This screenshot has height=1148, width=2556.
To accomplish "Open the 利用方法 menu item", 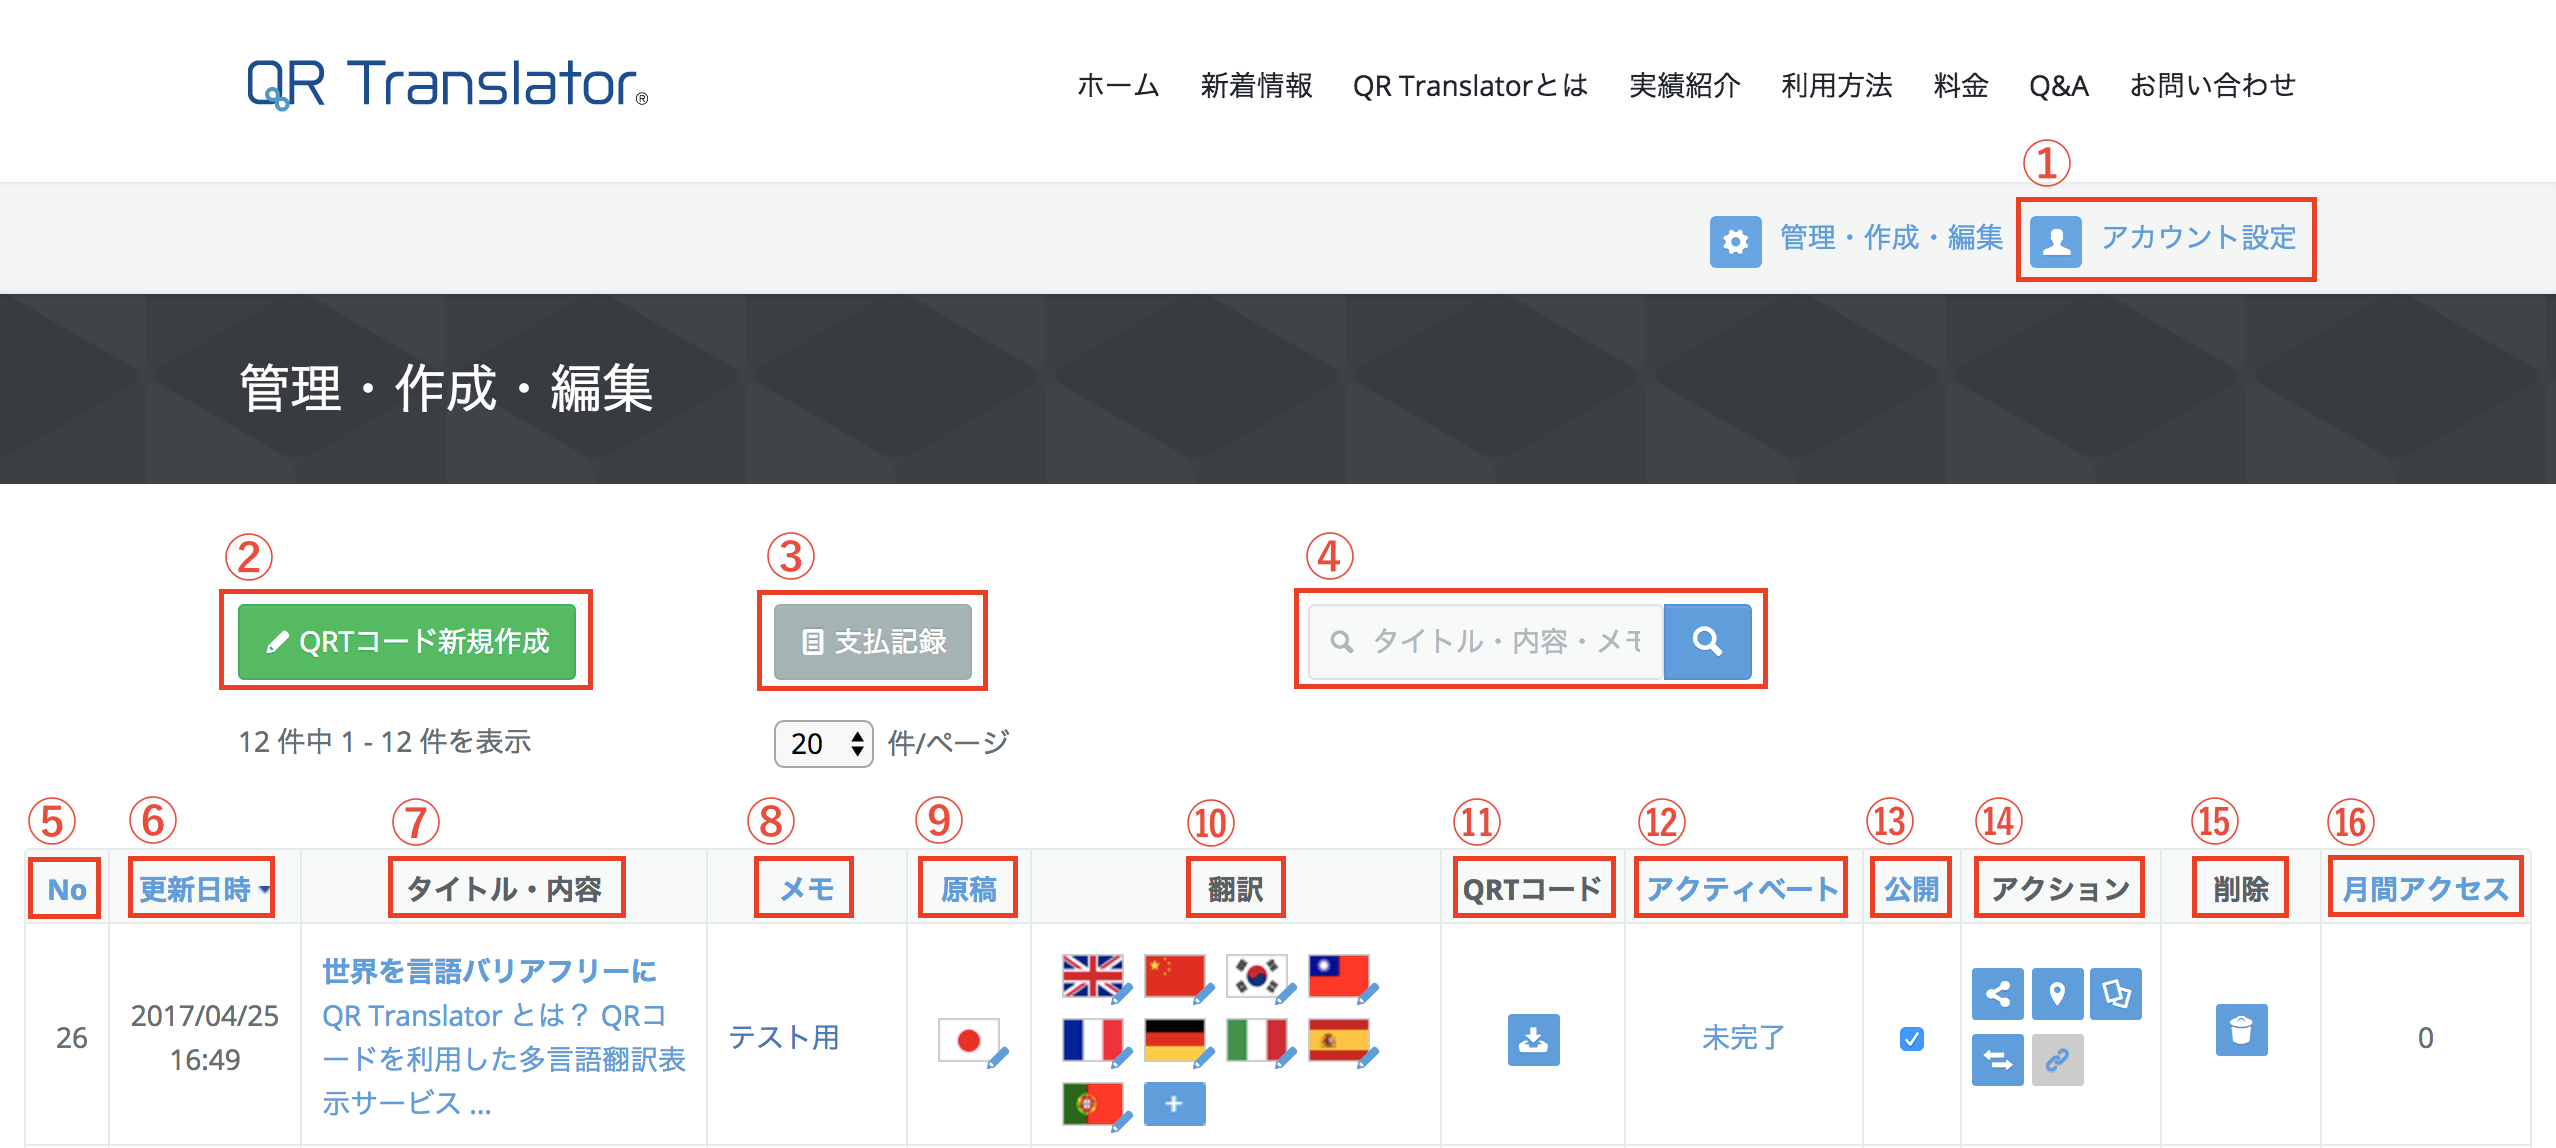I will (x=1837, y=85).
